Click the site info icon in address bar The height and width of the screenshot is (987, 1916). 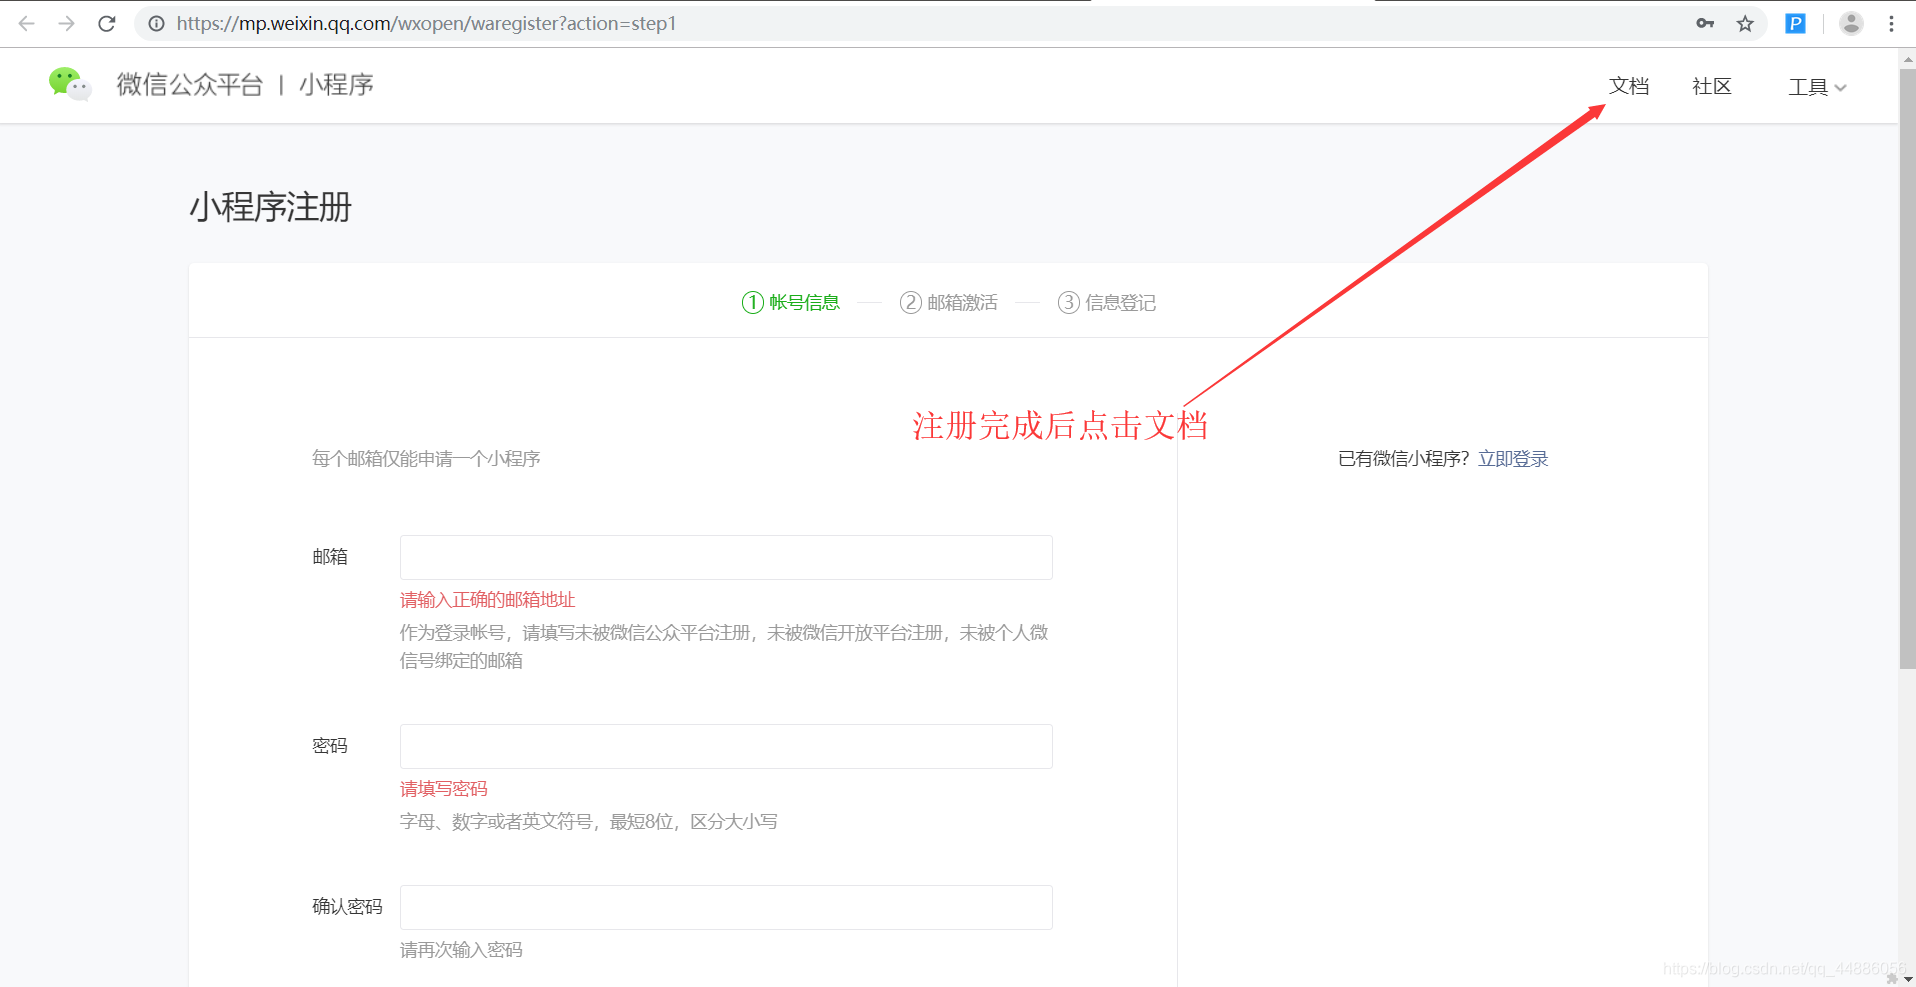157,23
